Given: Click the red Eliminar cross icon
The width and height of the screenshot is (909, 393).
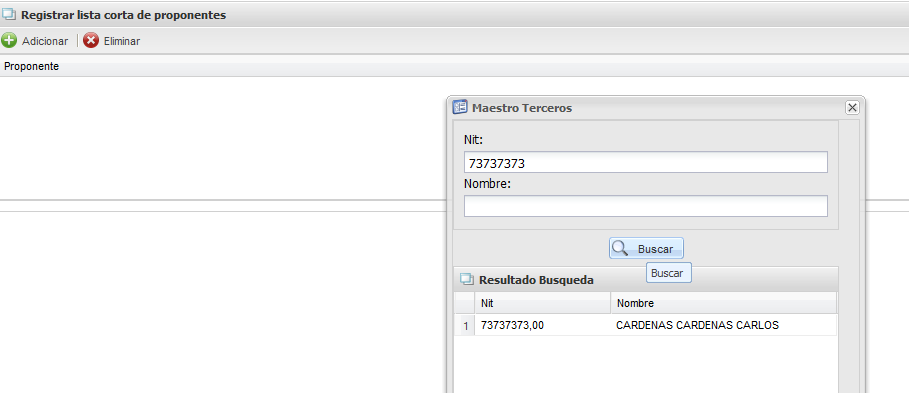Looking at the screenshot, I should 91,41.
